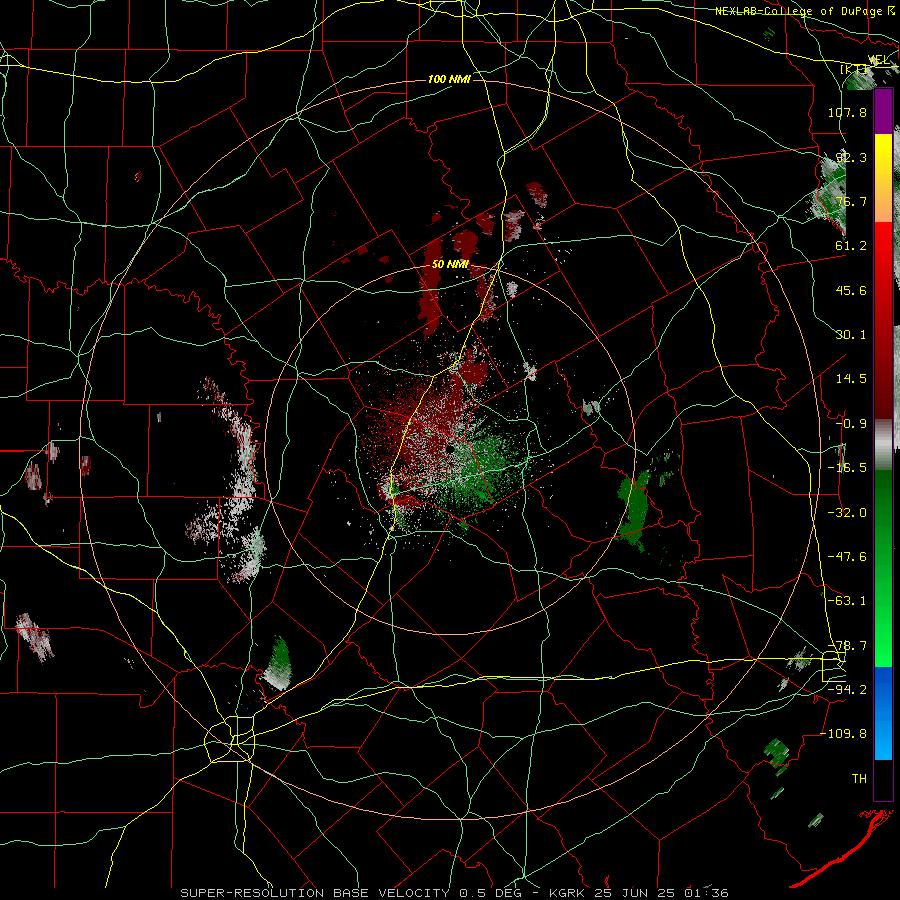This screenshot has width=900, height=900.
Task: Click the SUPER-RESOLUTION BASE VELOCITY product caption
Action: pyautogui.click(x=315, y=893)
